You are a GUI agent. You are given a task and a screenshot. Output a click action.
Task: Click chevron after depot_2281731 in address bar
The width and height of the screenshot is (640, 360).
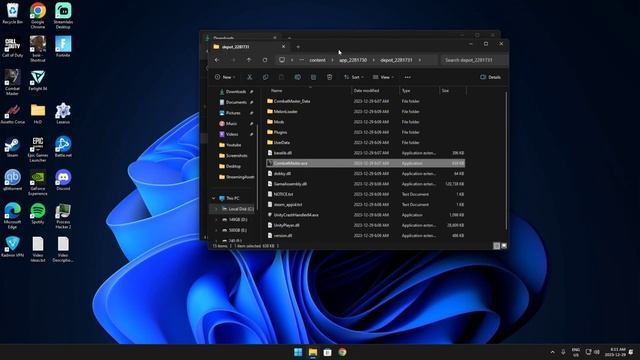[x=420, y=60]
